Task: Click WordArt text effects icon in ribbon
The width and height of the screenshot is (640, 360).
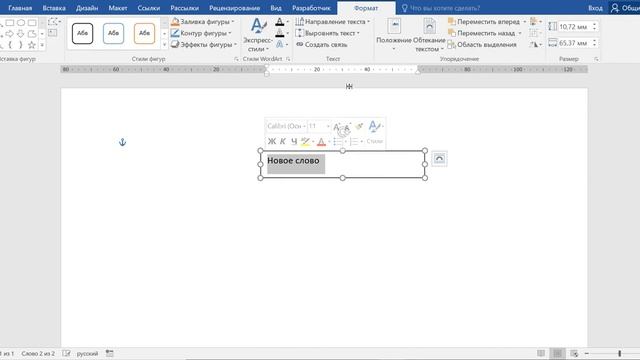Action: tap(281, 44)
